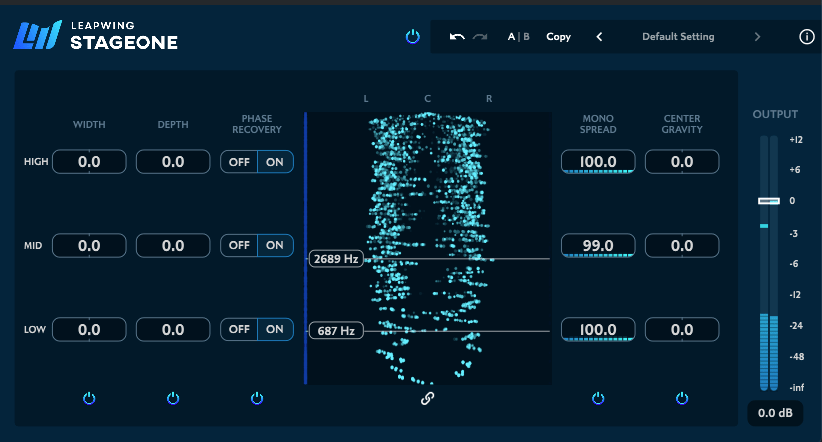822x442 pixels.
Task: Switch Mid band phase recovery to ON
Action: 275,245
